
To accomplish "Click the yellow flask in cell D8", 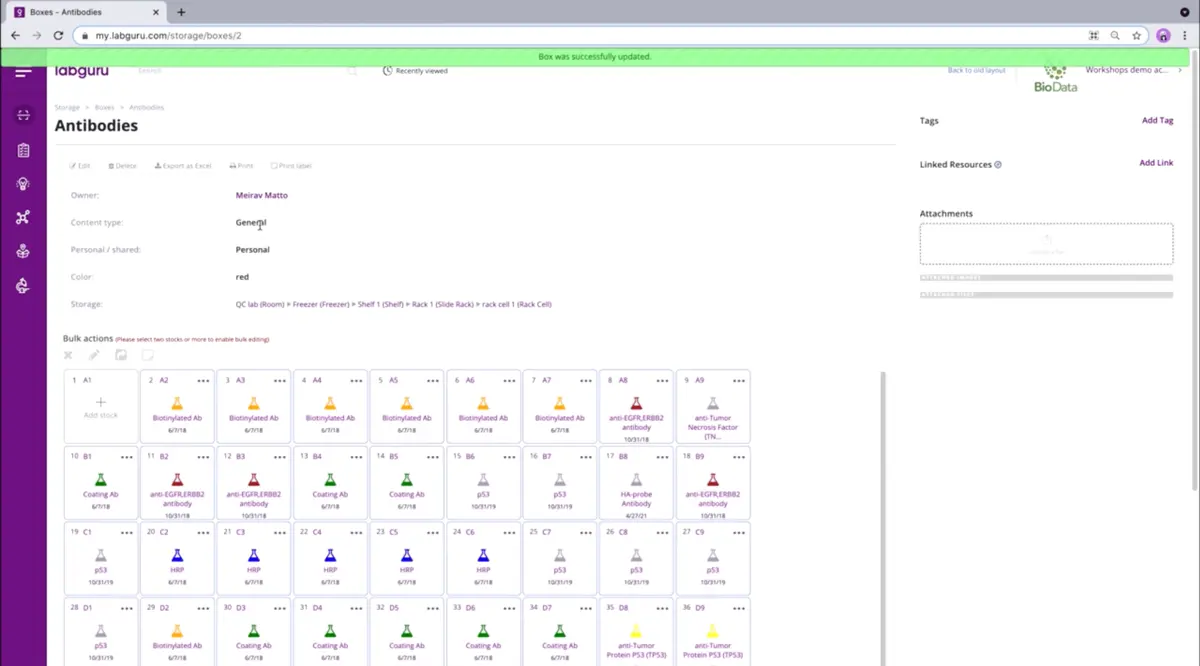I will pos(636,631).
